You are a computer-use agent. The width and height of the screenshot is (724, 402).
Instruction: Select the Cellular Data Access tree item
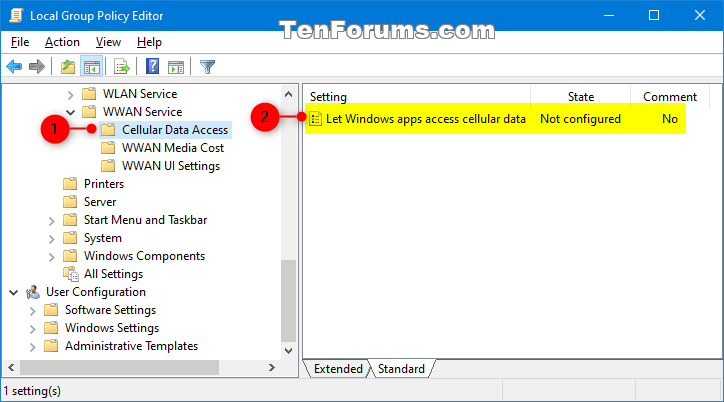[x=175, y=130]
